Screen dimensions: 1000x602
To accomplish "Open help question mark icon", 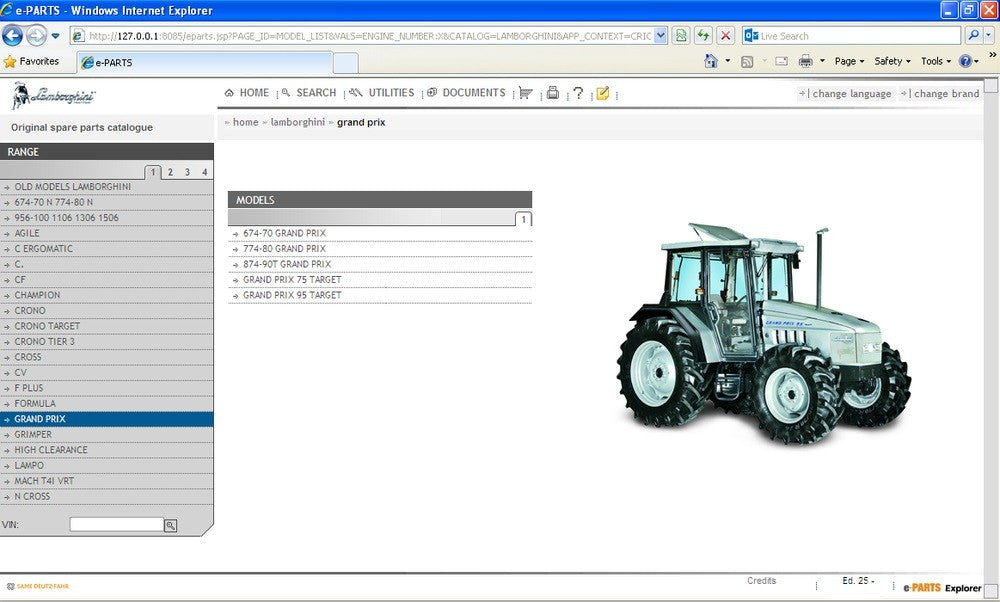I will click(x=578, y=93).
